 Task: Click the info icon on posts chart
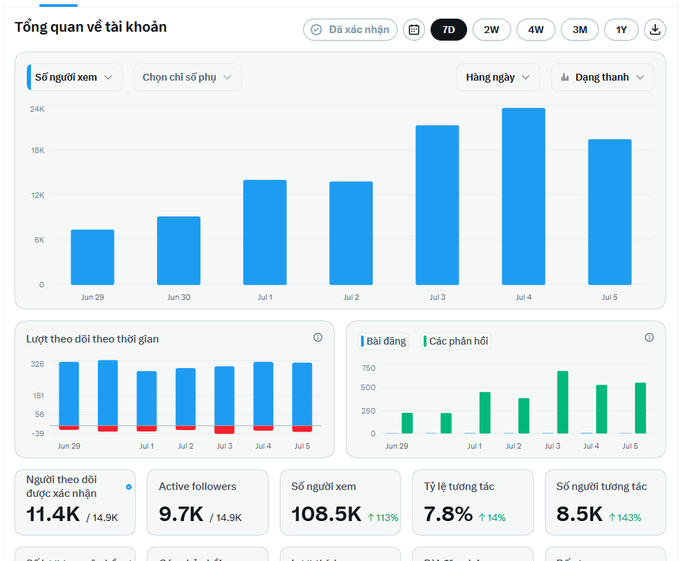(649, 337)
